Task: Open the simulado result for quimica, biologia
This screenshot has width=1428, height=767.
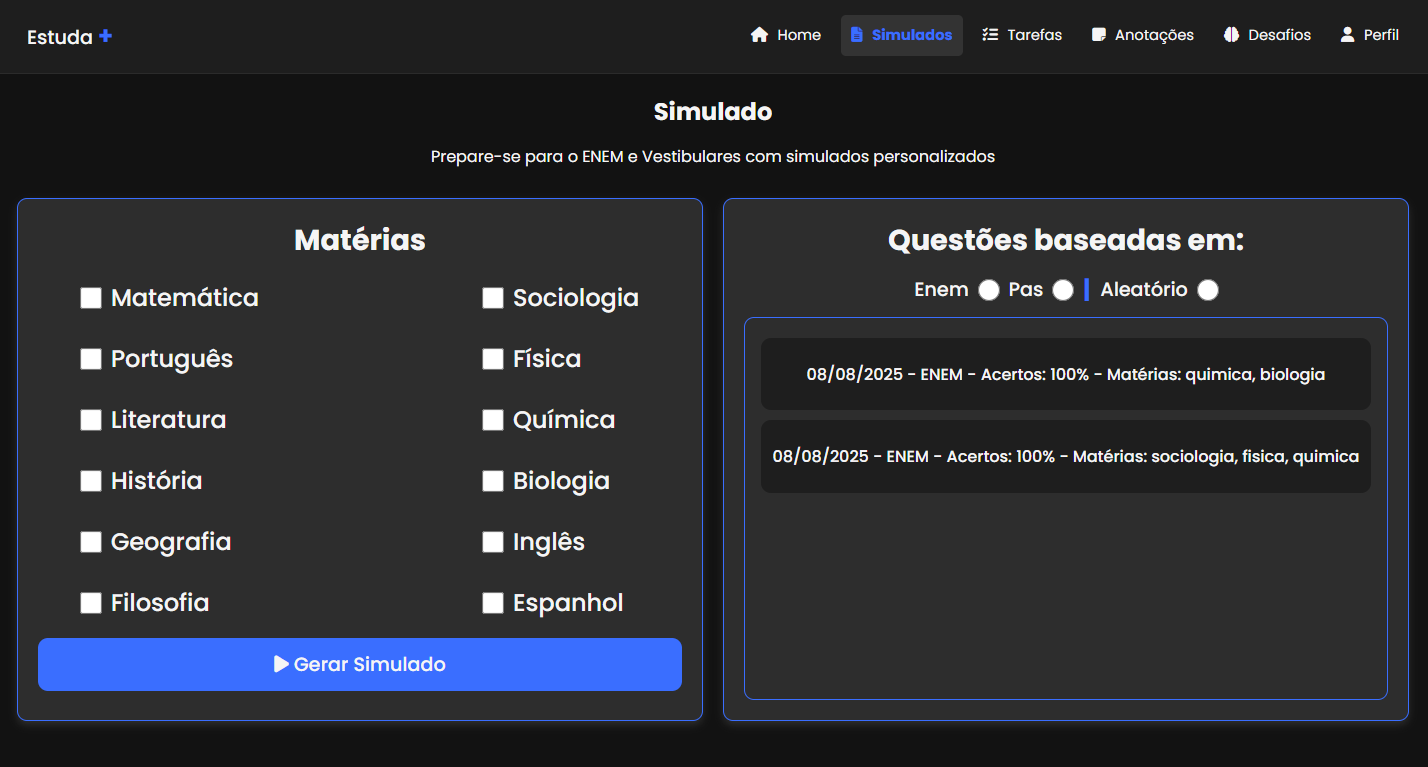Action: tap(1066, 374)
